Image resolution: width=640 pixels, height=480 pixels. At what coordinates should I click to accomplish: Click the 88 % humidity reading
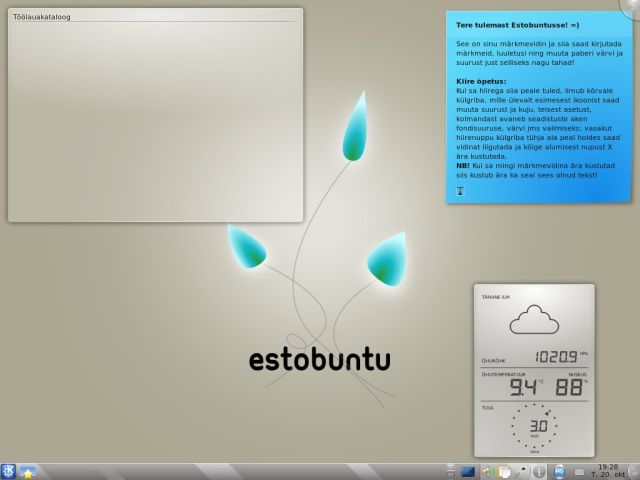point(569,387)
